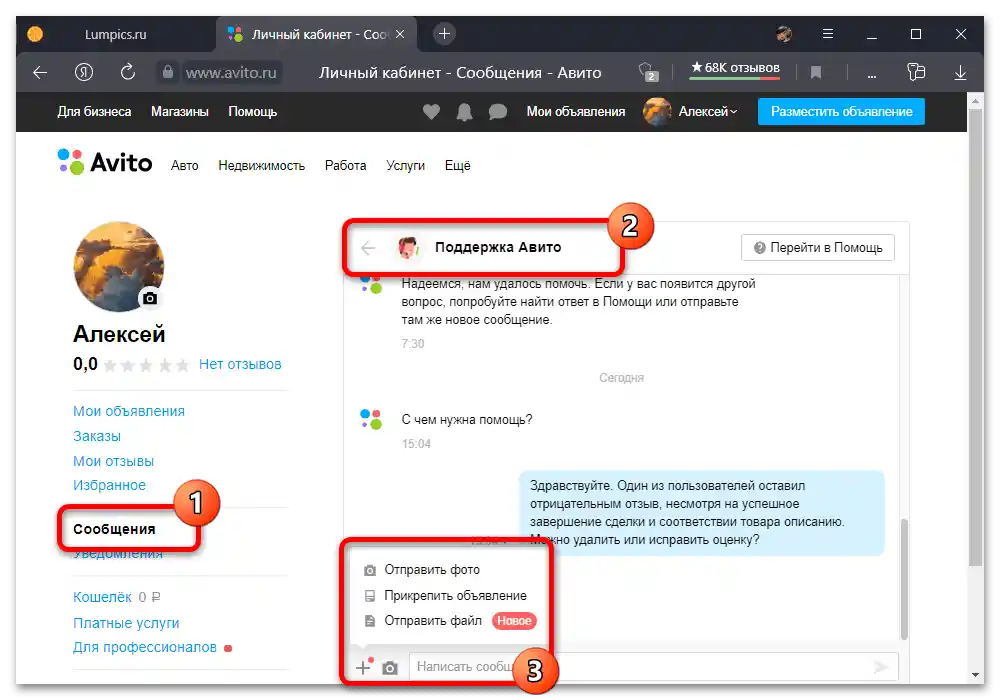Choose Отправить фото from attachment menu
This screenshot has width=1000, height=700.
click(x=422, y=570)
